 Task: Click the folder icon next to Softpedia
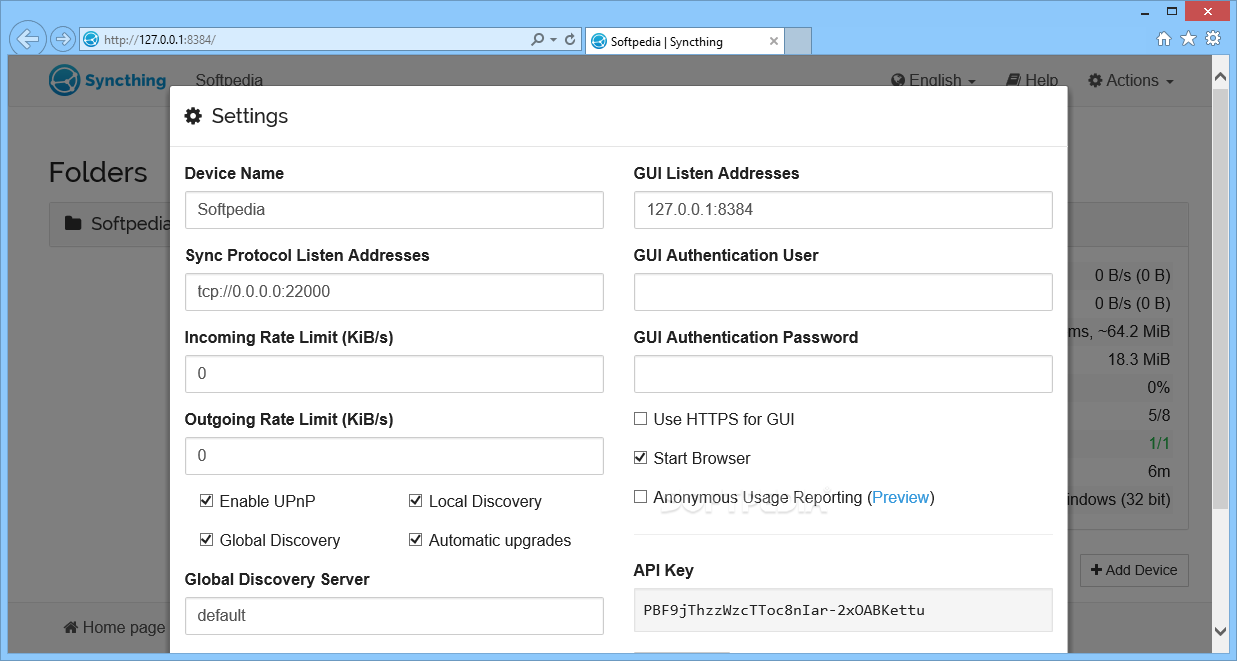click(x=73, y=223)
